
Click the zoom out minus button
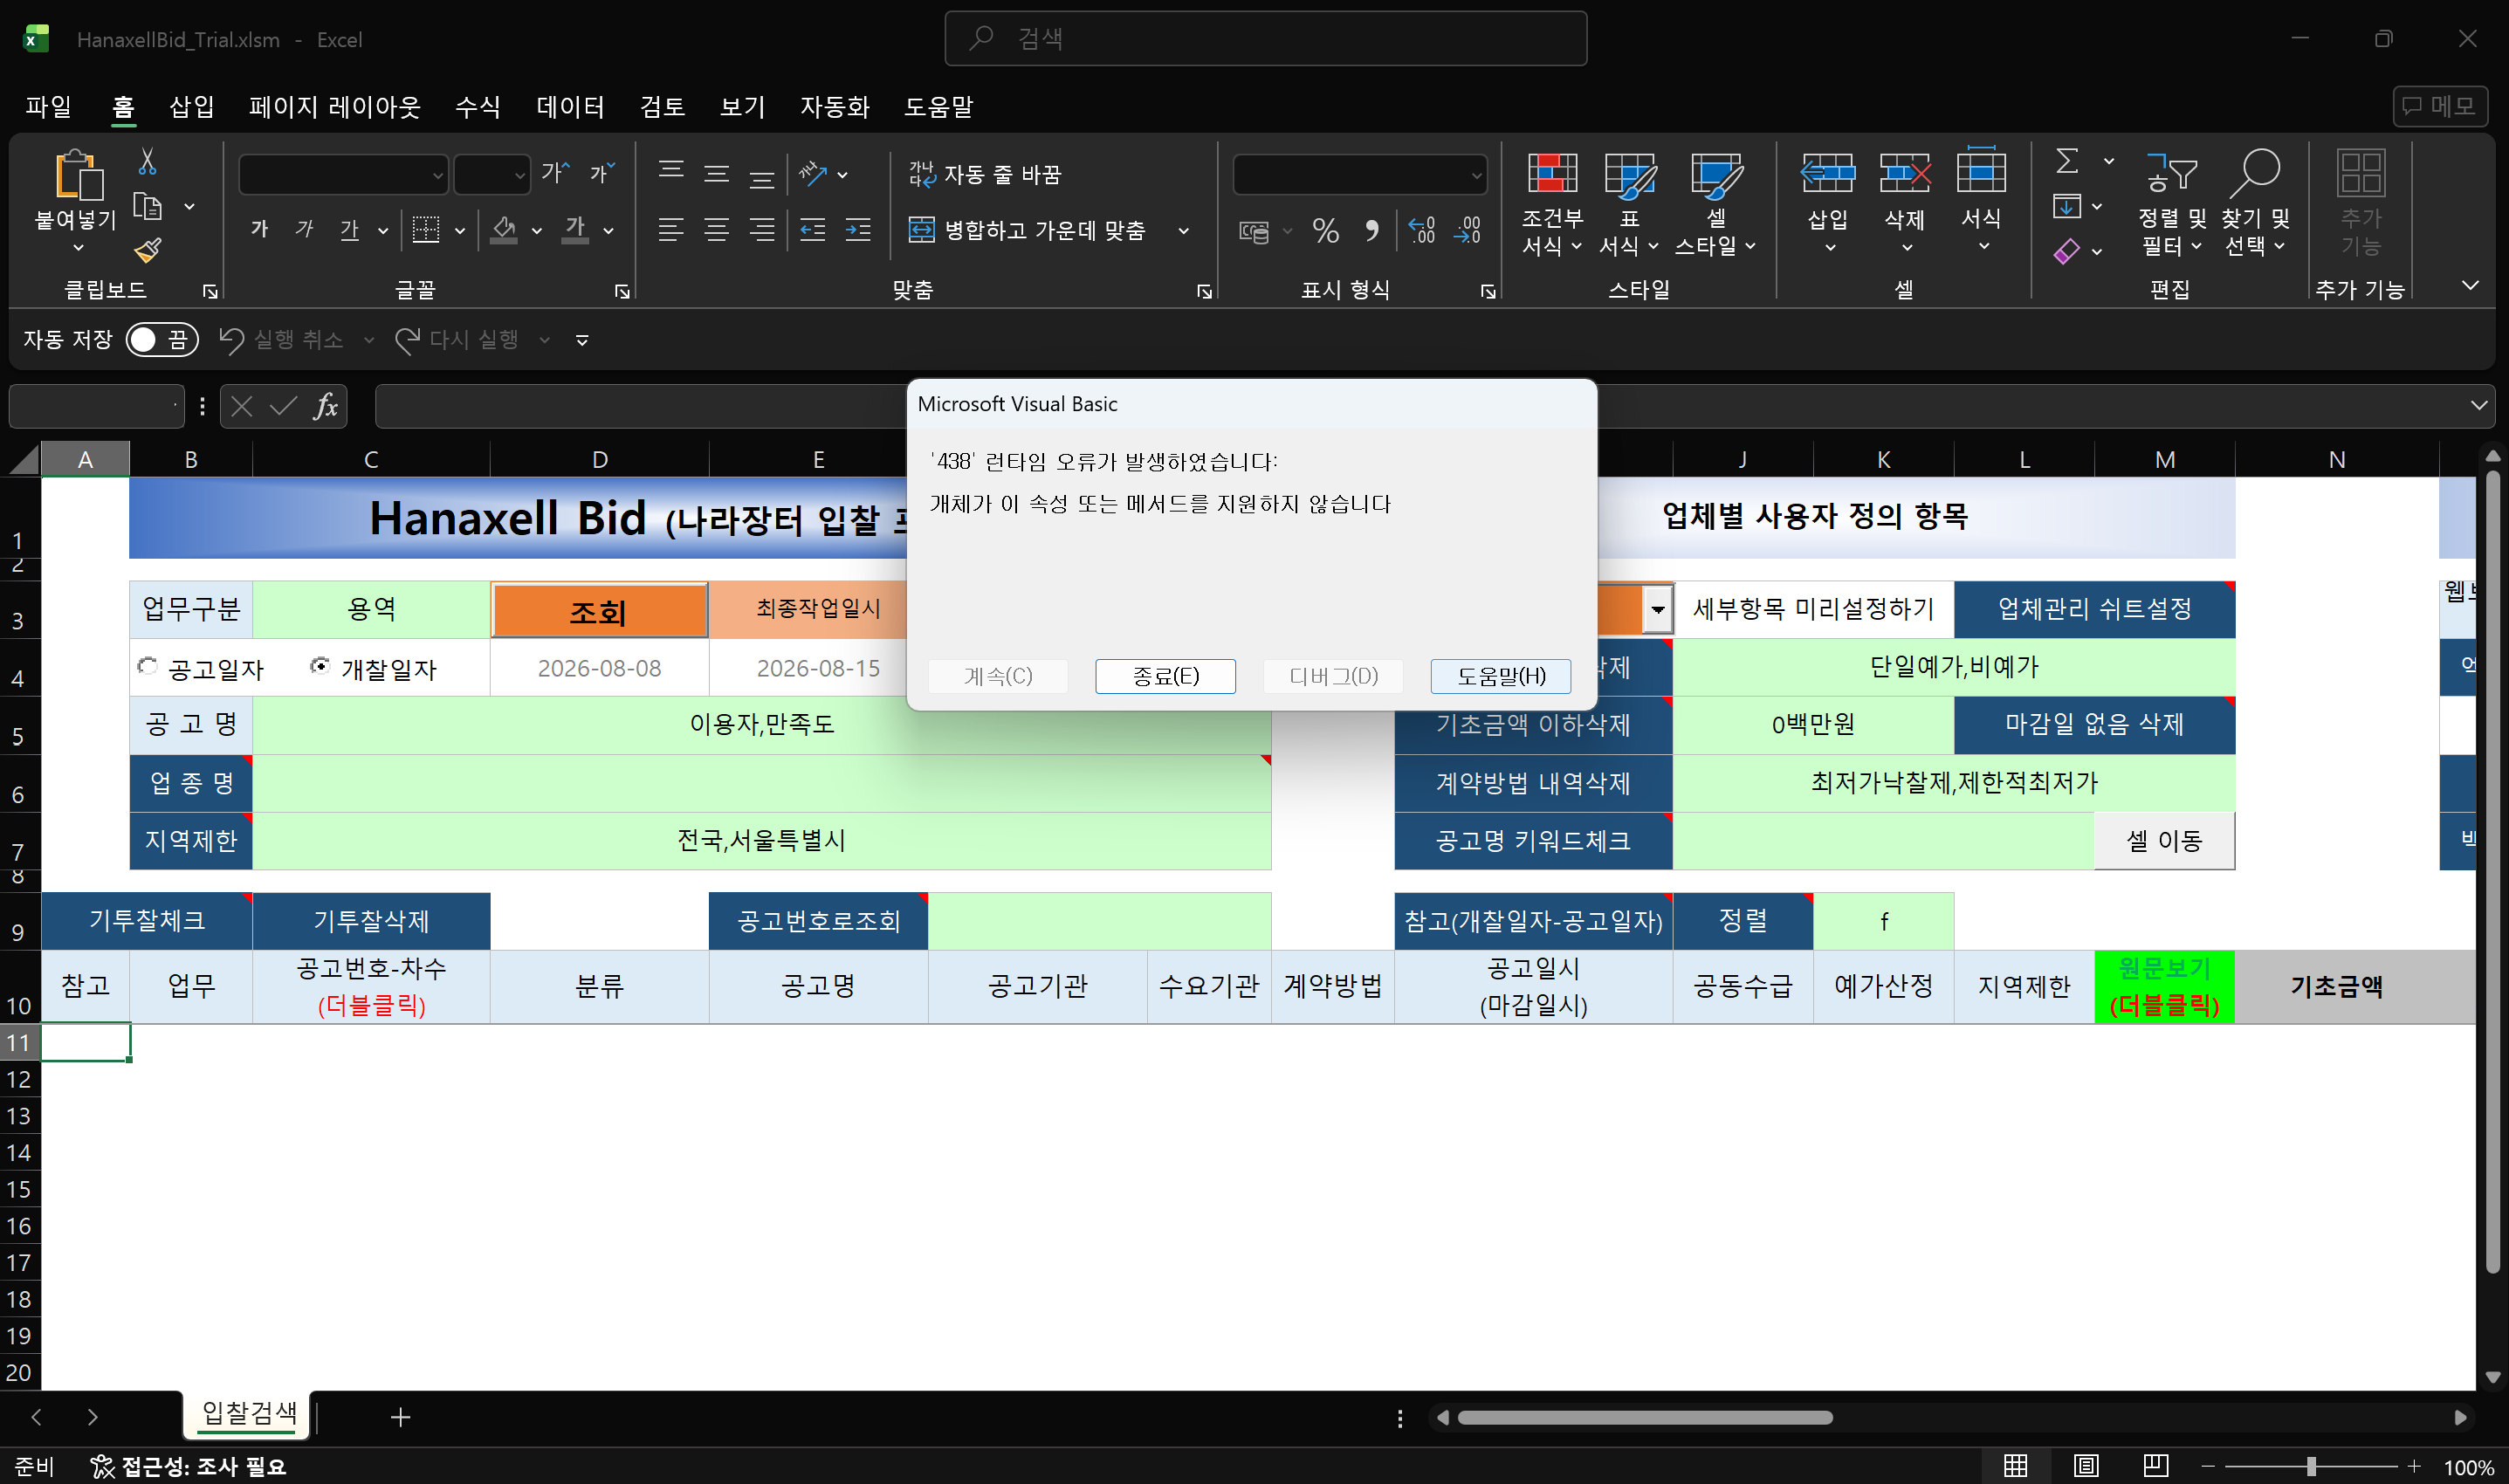coord(2208,1466)
